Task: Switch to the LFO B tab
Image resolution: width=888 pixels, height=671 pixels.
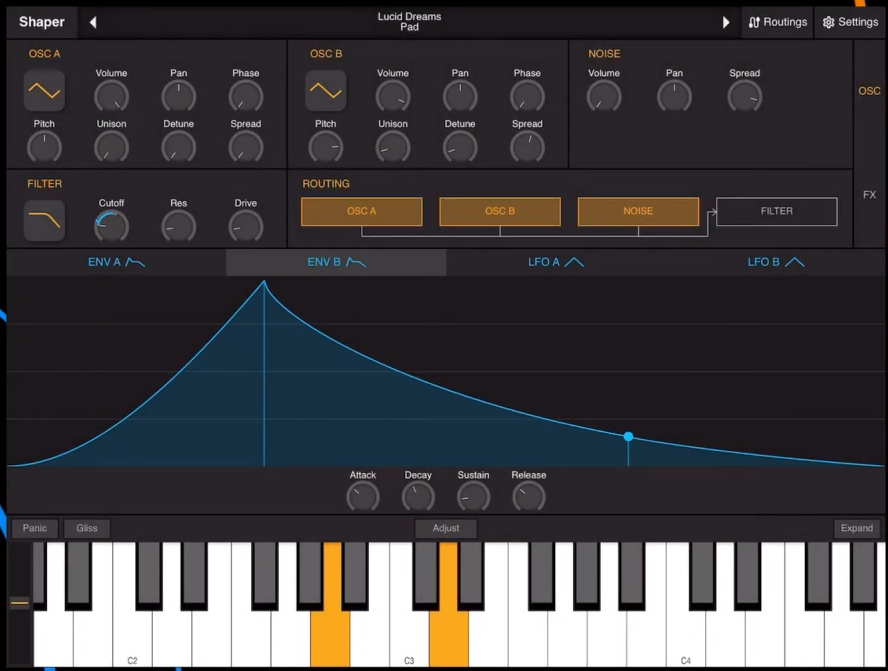Action: pos(775,262)
